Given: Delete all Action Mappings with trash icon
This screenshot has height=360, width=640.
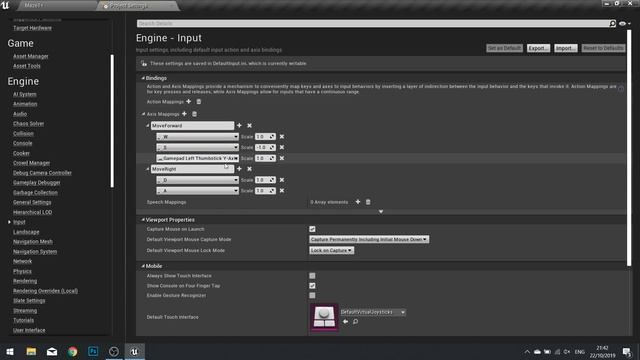Looking at the screenshot, I should tap(199, 102).
